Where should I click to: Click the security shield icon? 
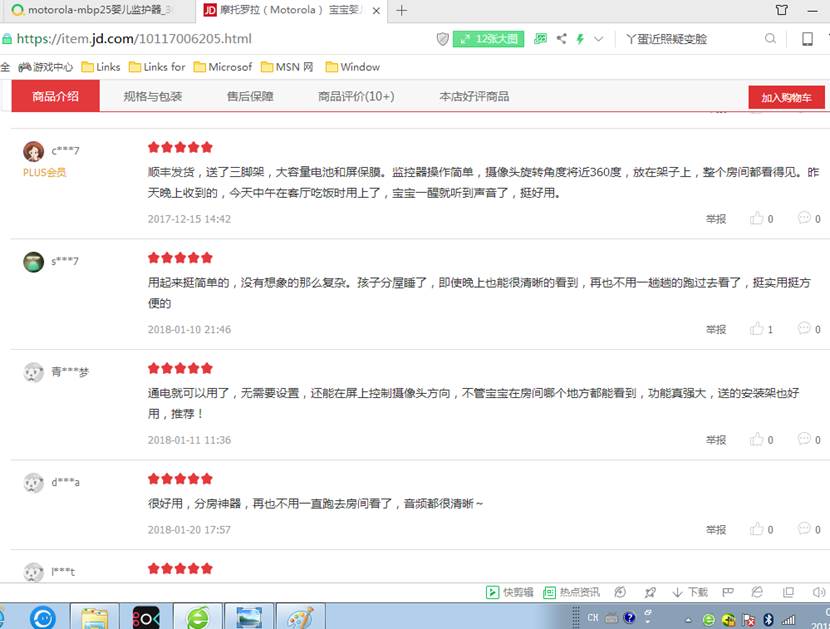442,39
